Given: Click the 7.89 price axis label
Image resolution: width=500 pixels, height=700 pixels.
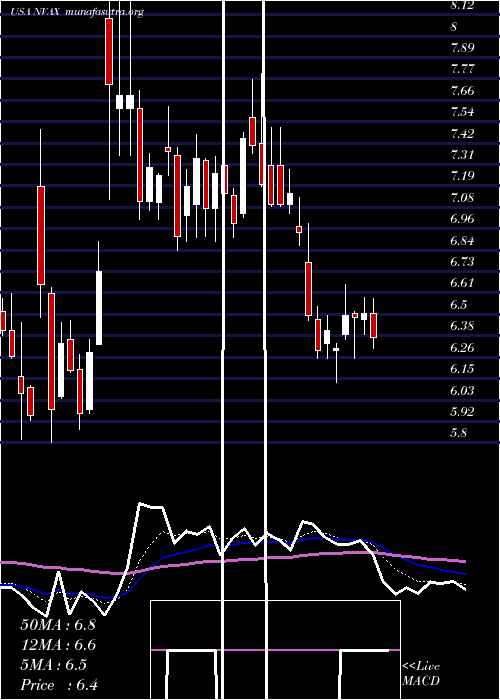Looking at the screenshot, I should (x=462, y=48).
